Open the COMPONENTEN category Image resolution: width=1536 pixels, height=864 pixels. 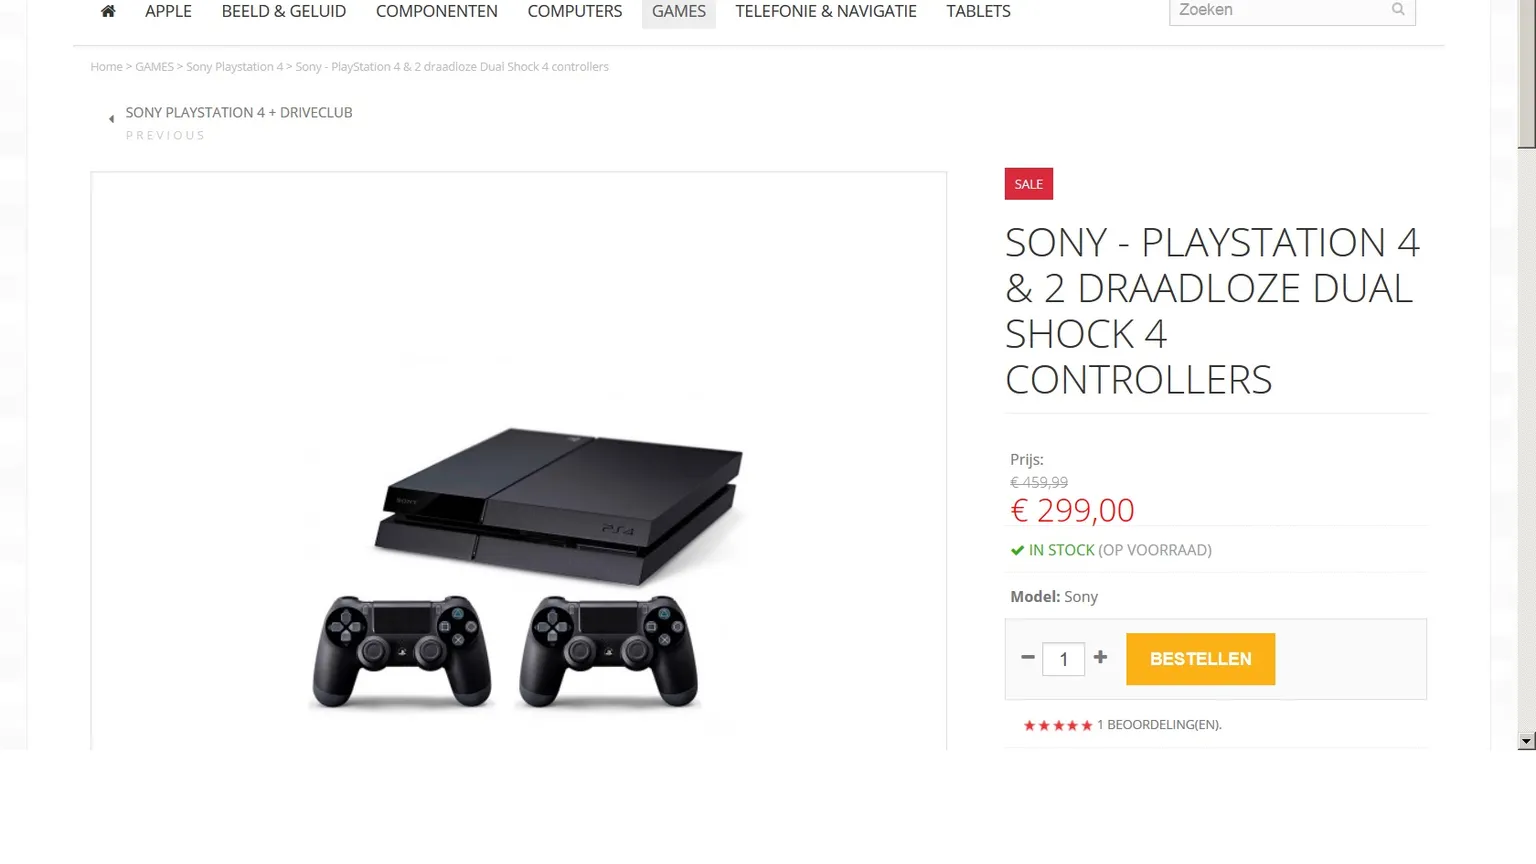click(x=437, y=11)
